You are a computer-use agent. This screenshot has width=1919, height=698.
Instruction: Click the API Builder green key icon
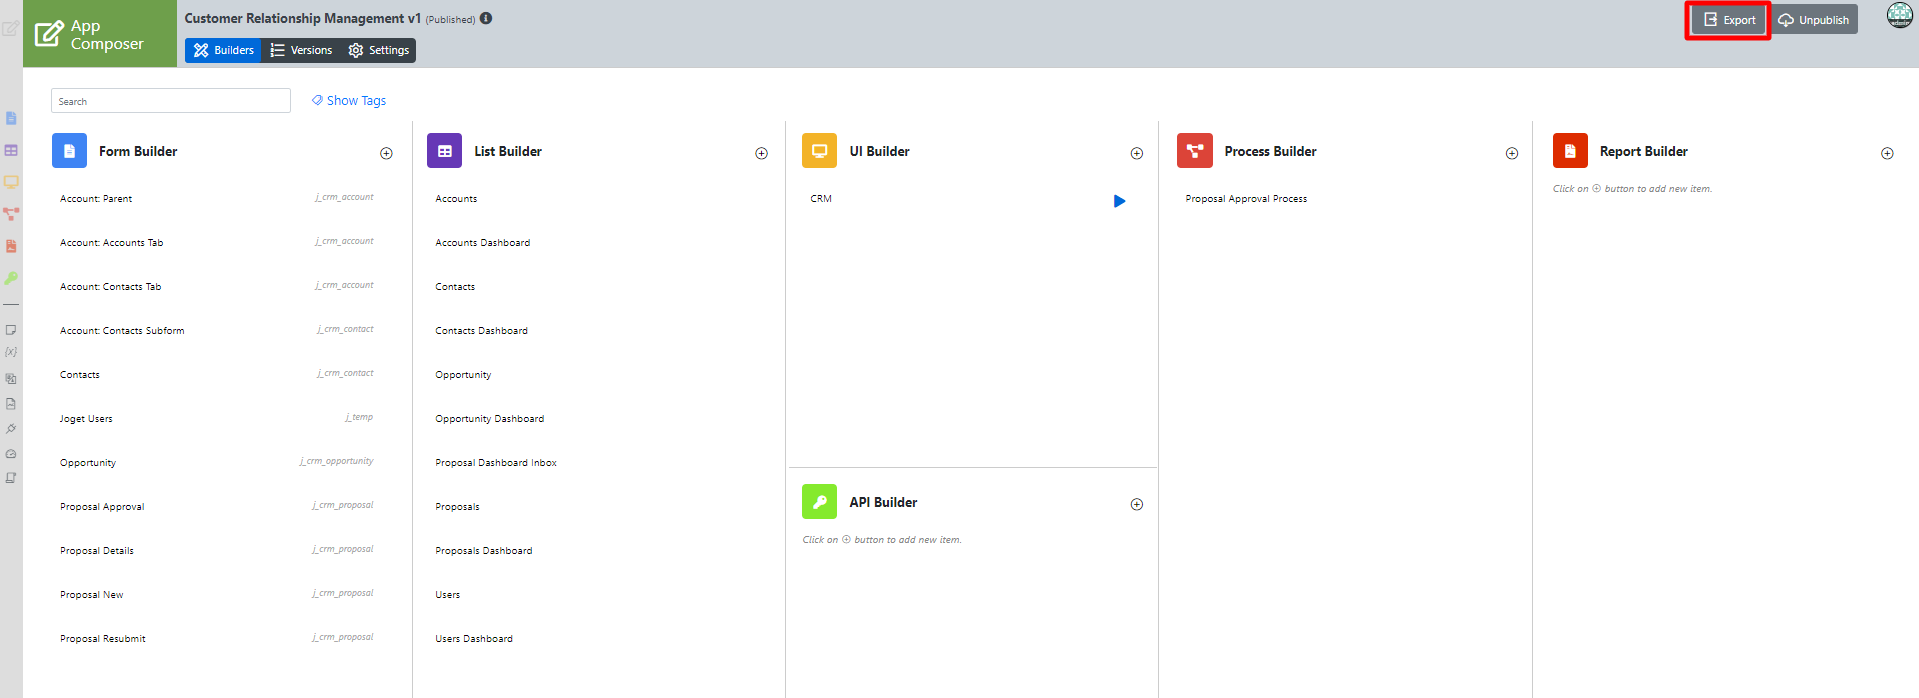[x=819, y=502]
